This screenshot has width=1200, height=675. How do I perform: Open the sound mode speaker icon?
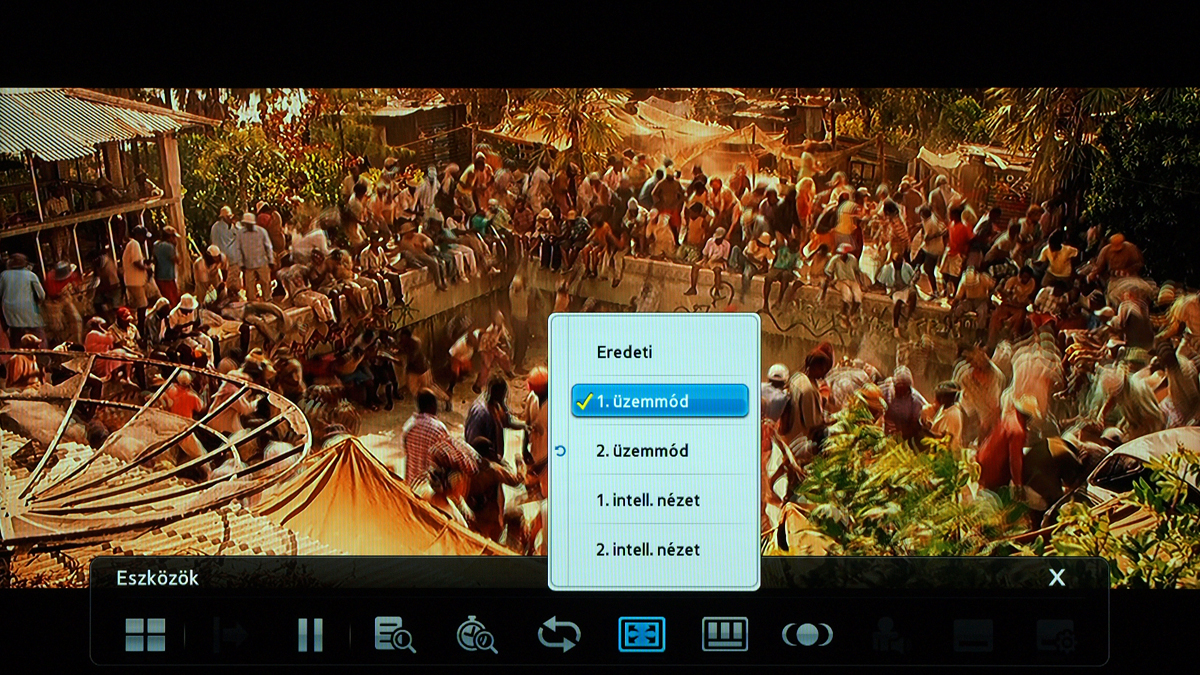(807, 635)
